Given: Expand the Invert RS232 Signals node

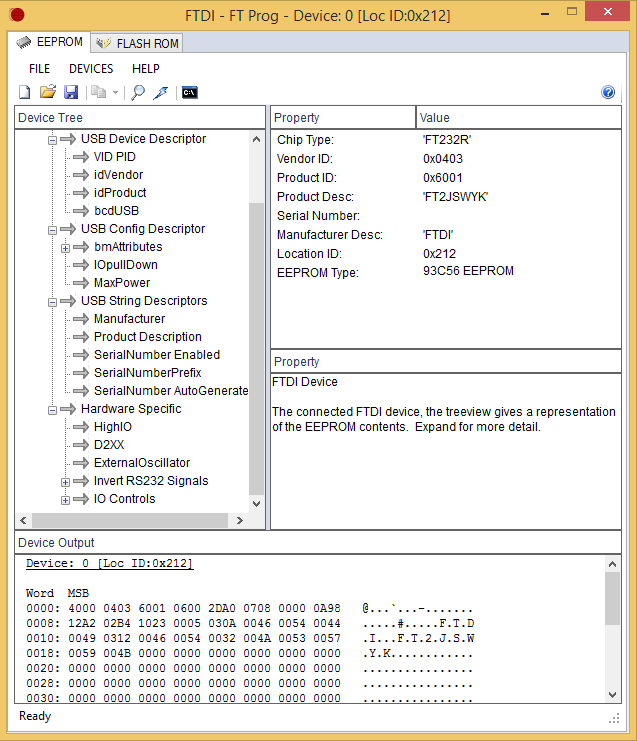Looking at the screenshot, I should 66,482.
